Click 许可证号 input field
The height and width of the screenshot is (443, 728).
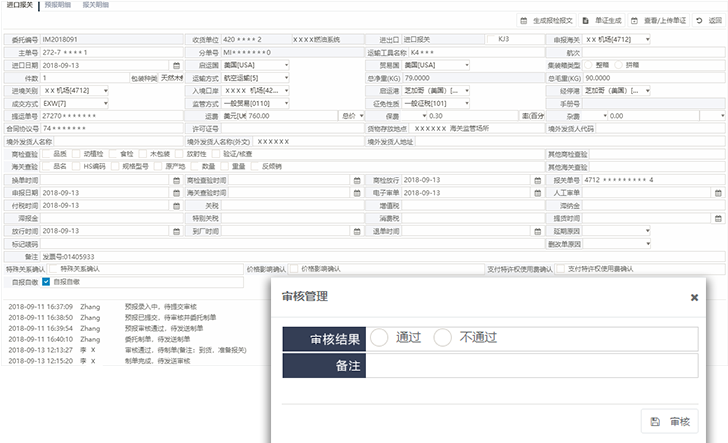292,129
